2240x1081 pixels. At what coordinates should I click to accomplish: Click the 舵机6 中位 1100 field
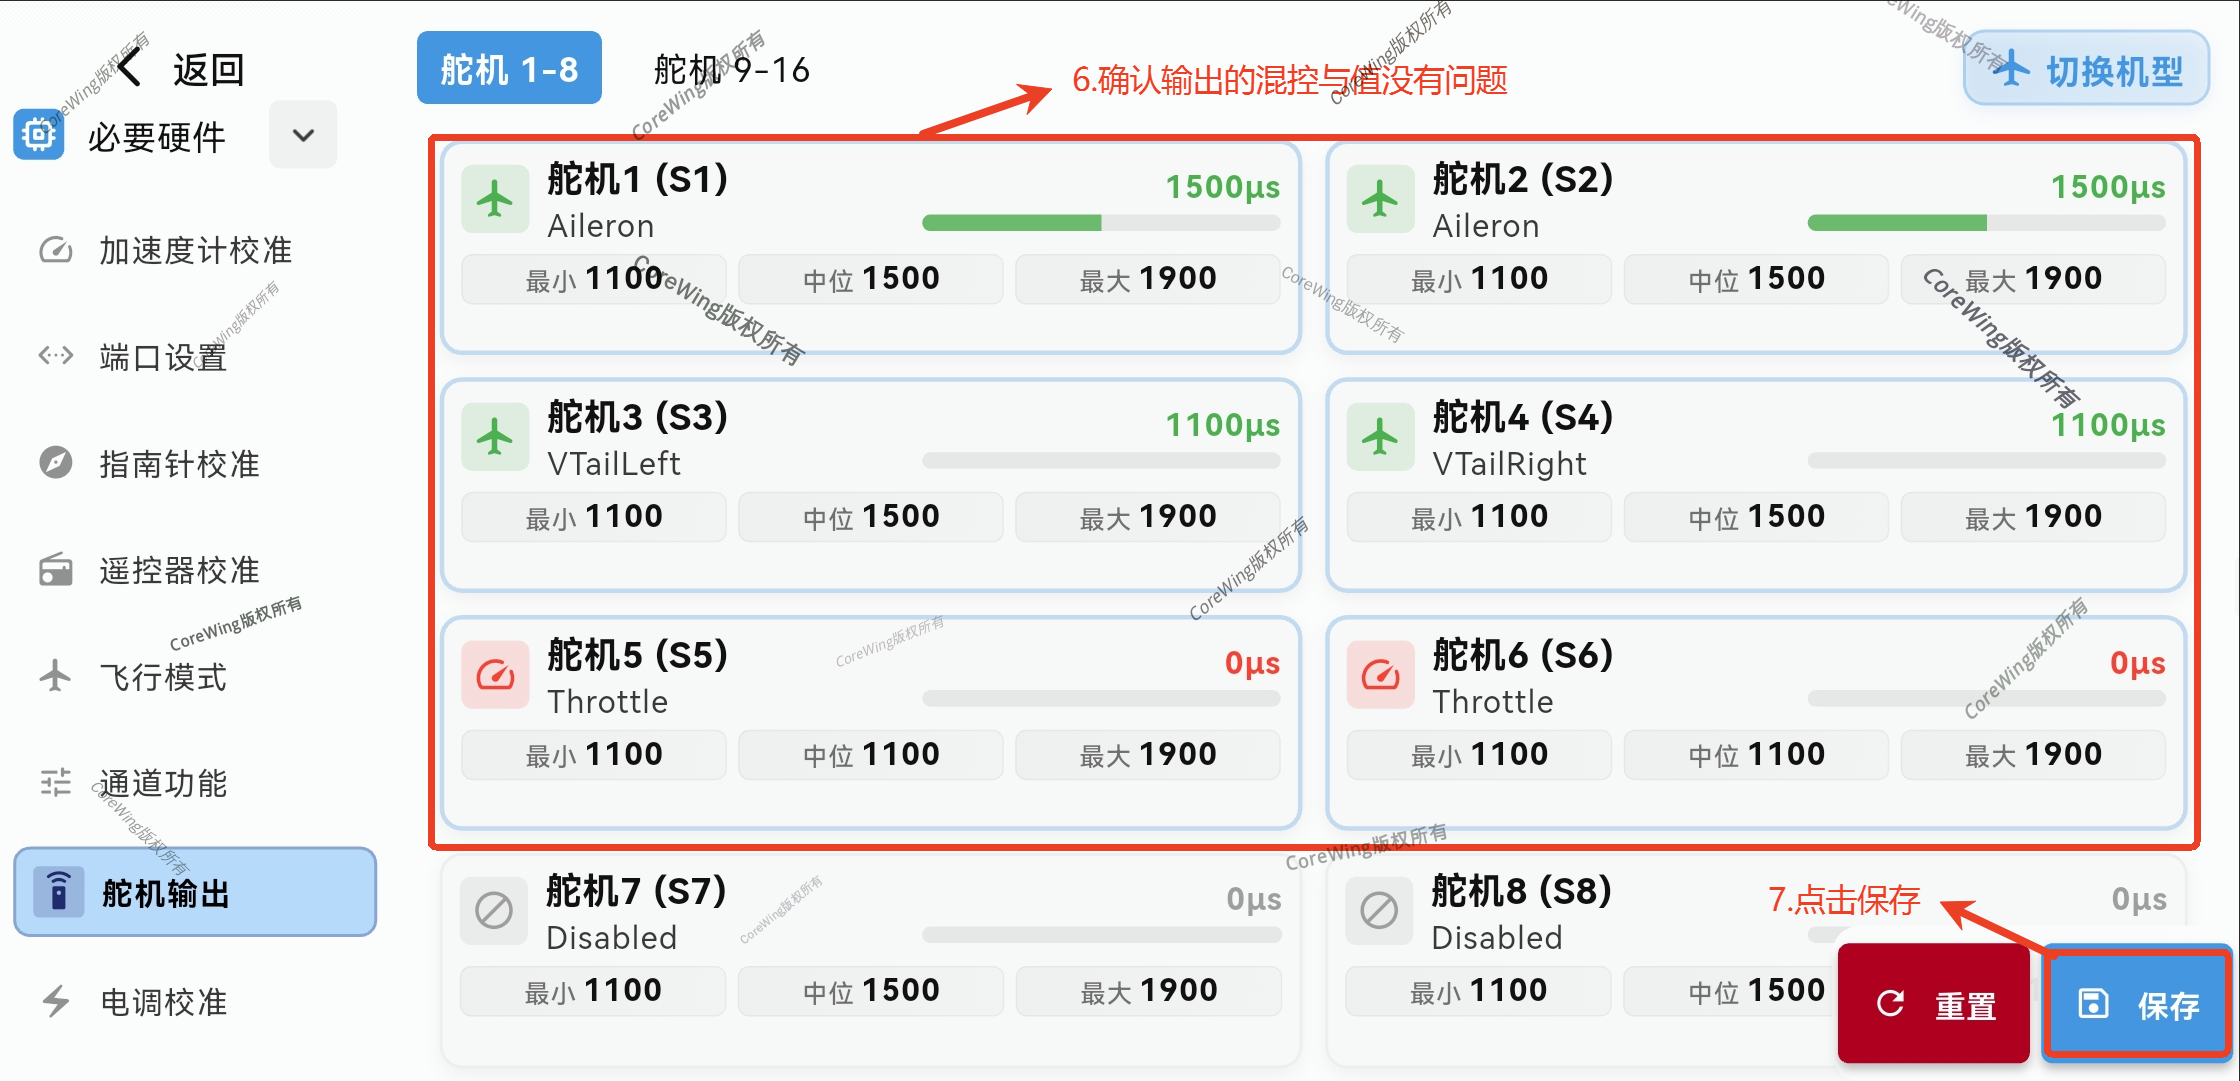tap(1756, 755)
